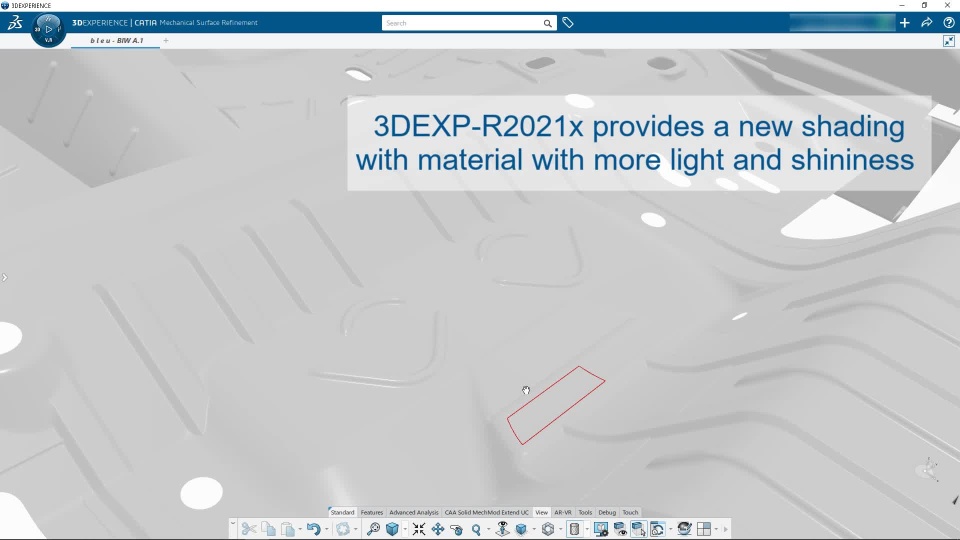Click the swap visible space icon

[658, 529]
